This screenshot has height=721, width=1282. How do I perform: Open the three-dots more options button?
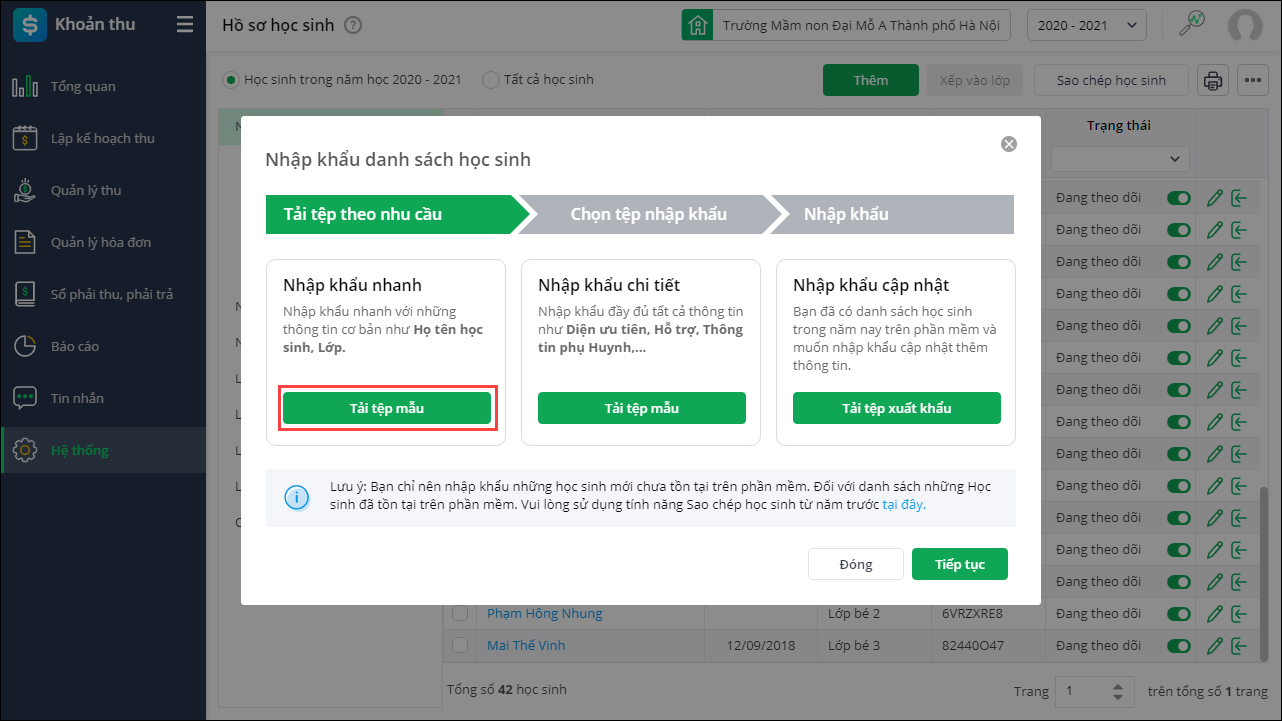[x=1252, y=81]
